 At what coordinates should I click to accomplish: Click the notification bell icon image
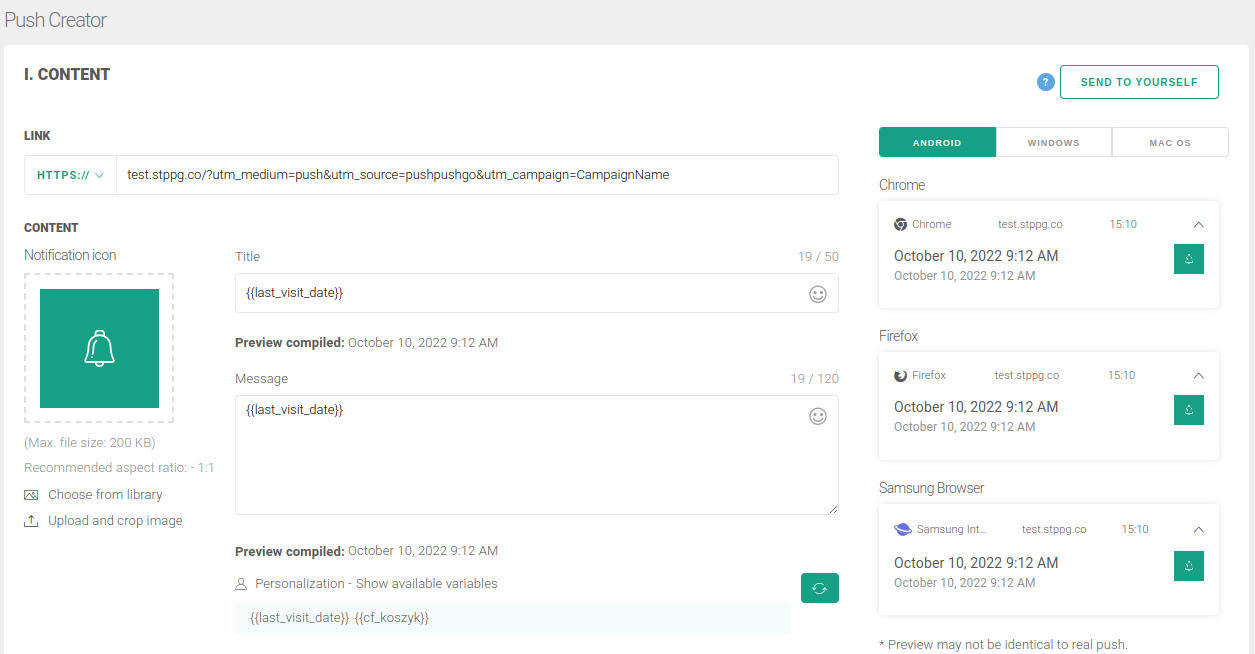point(99,348)
